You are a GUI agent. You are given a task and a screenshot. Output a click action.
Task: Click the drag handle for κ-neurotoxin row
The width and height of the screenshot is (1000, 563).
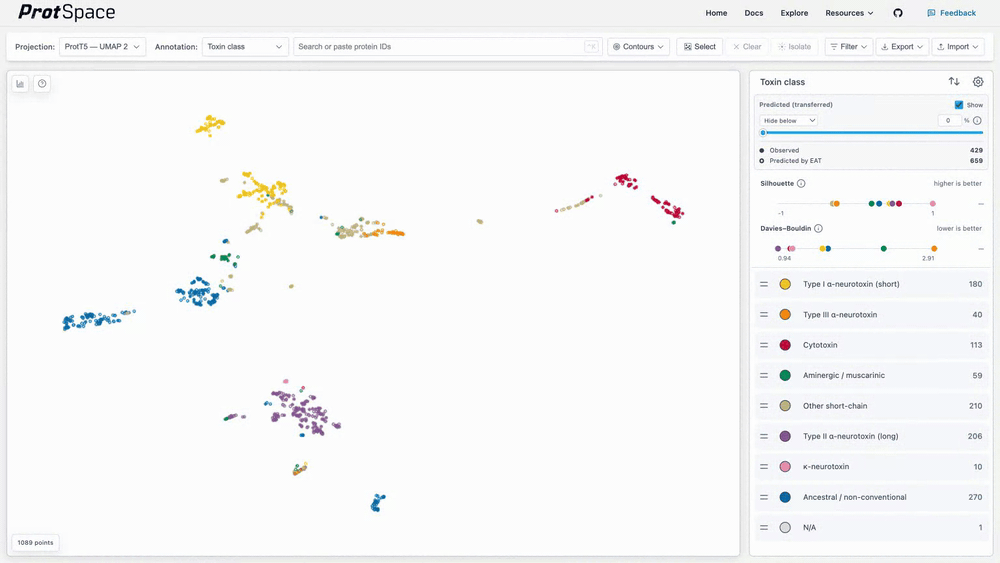point(764,467)
